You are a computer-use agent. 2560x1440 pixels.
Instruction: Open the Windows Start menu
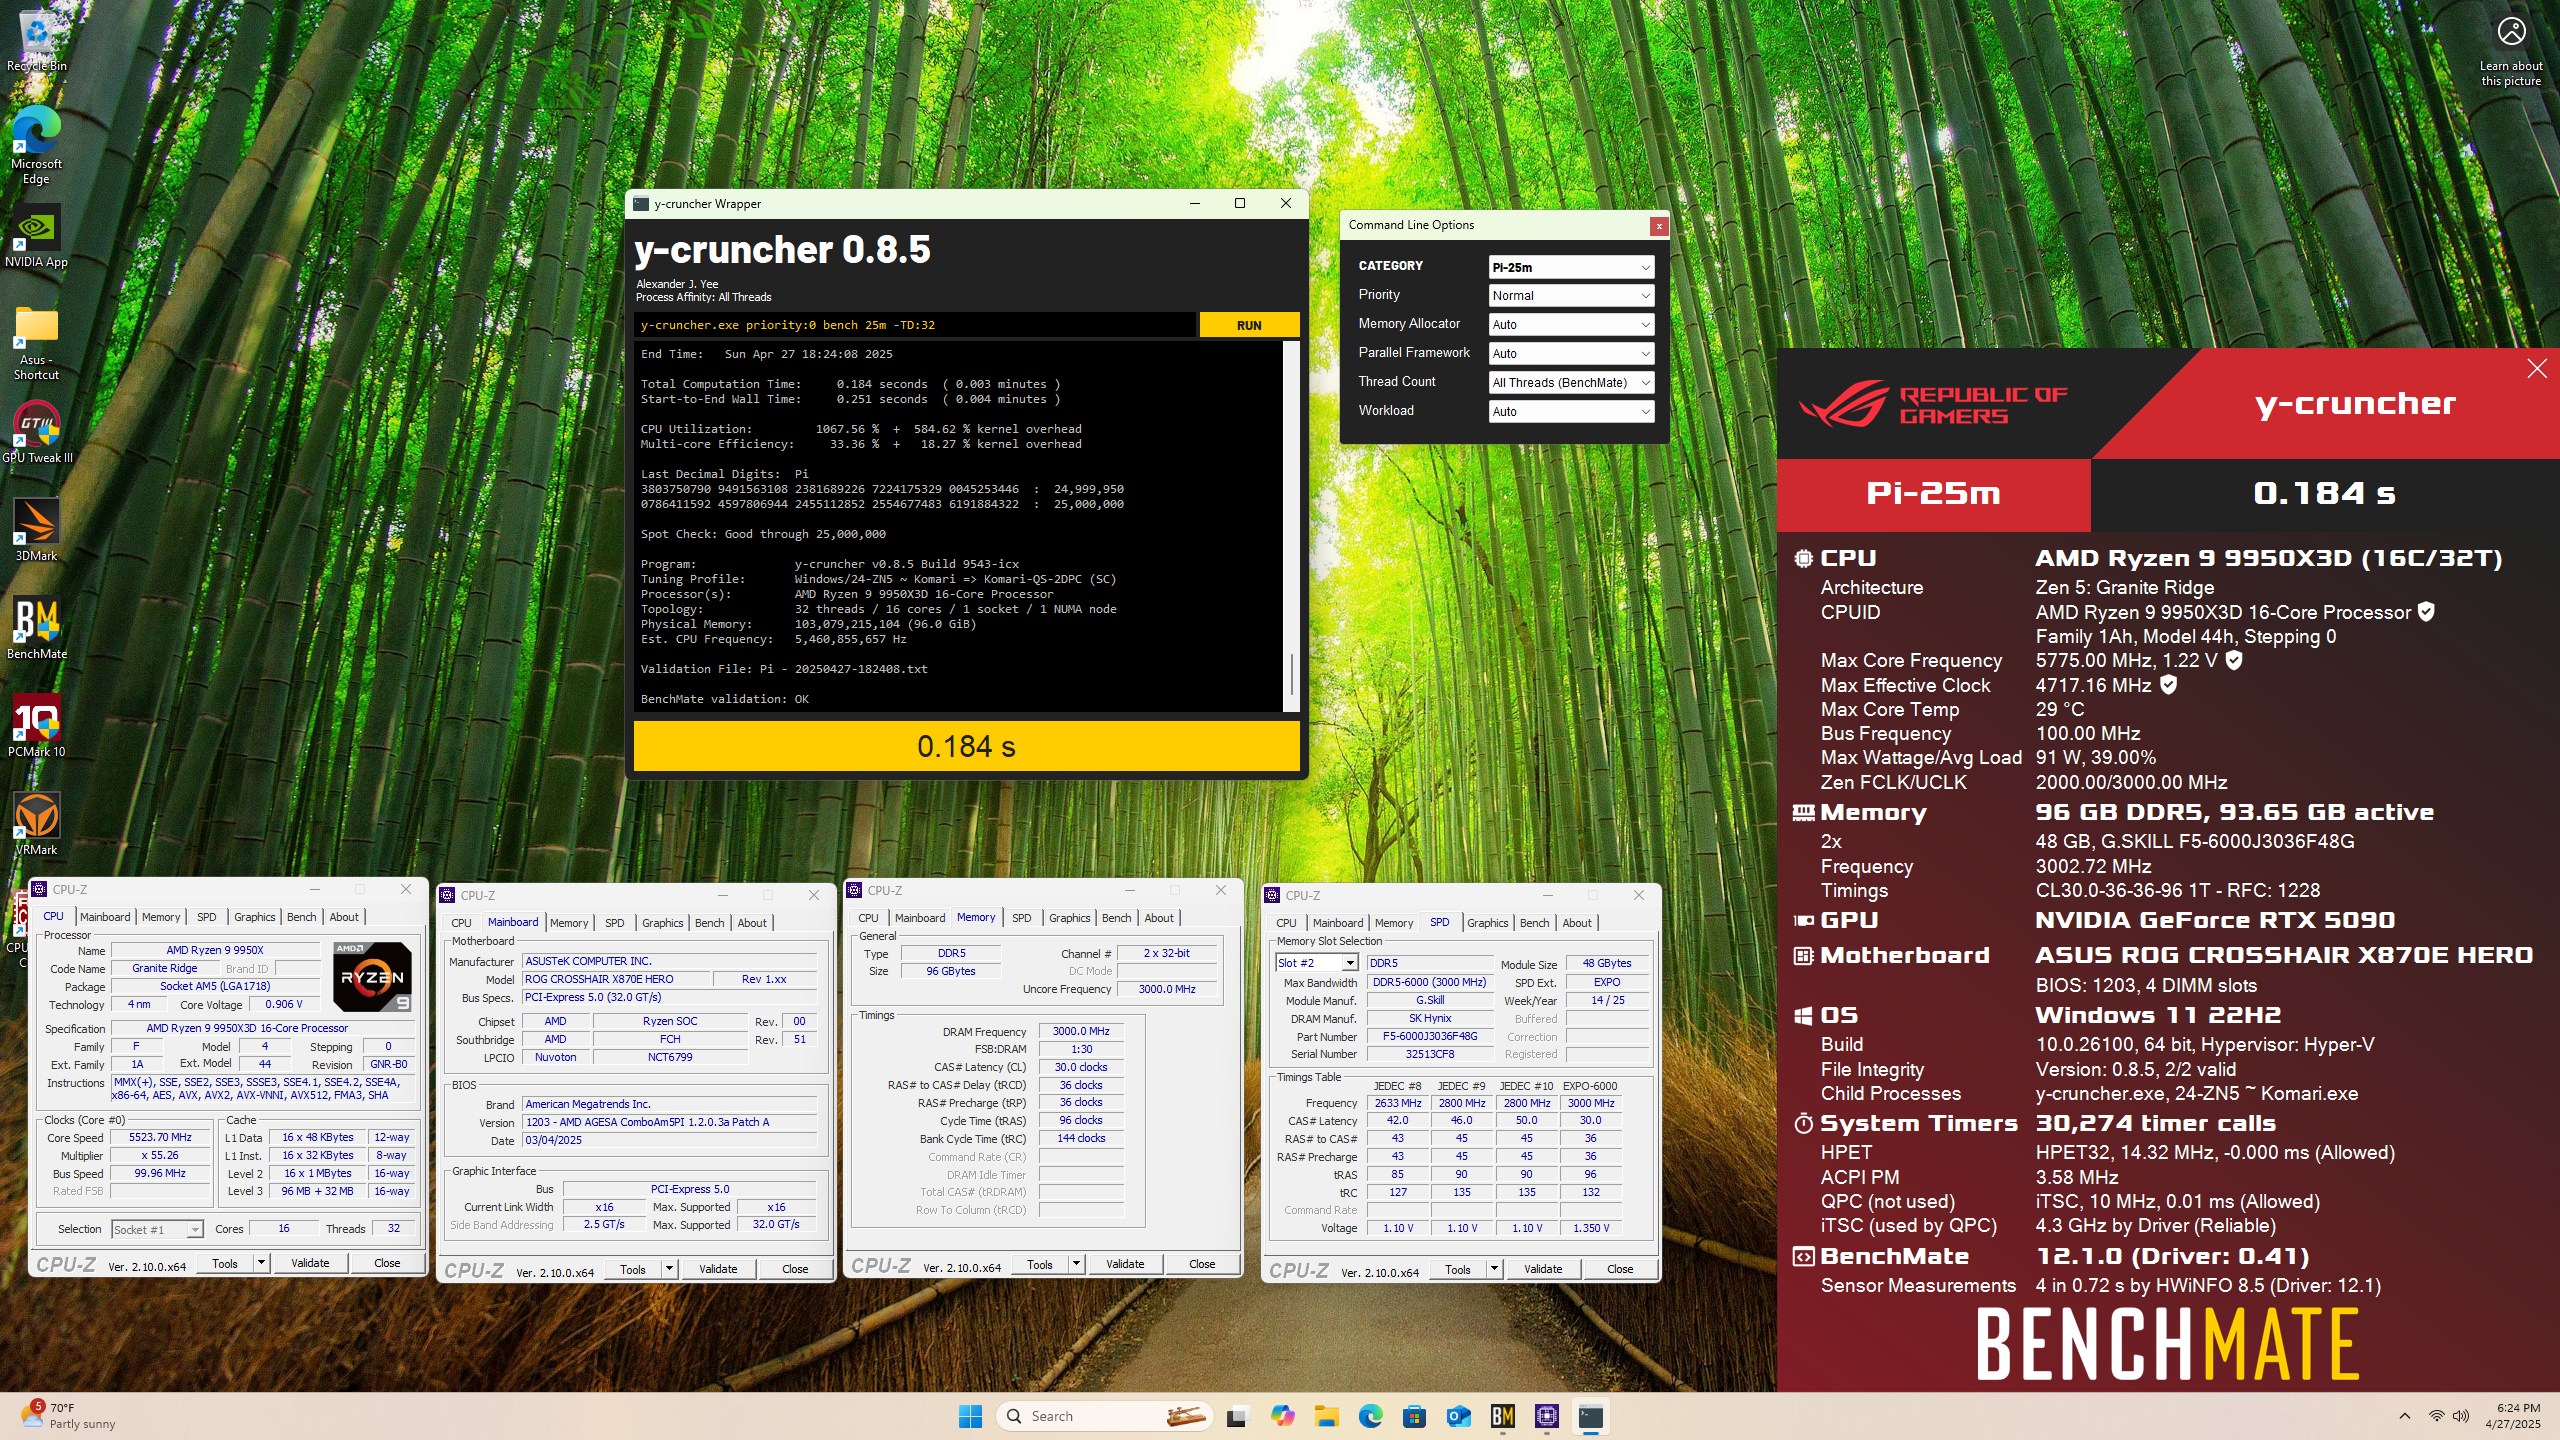[x=970, y=1416]
